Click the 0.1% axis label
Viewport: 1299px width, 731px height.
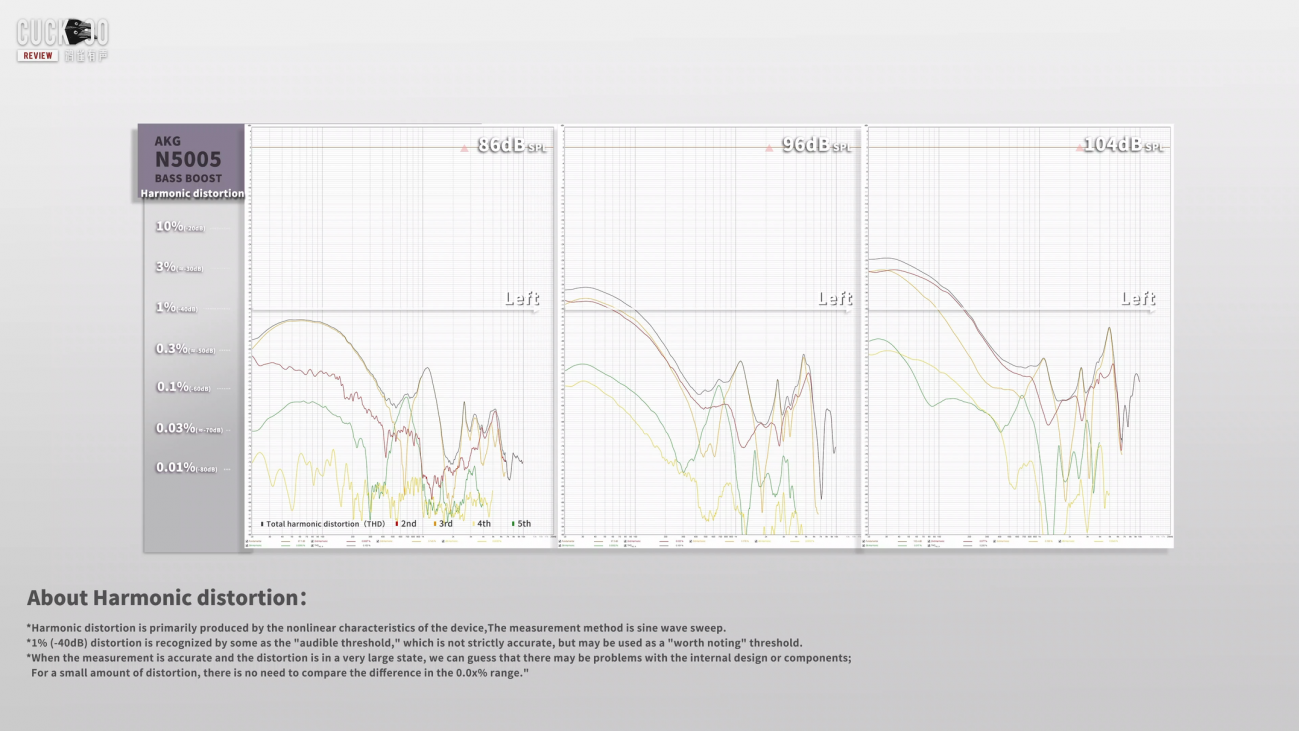[x=183, y=387]
